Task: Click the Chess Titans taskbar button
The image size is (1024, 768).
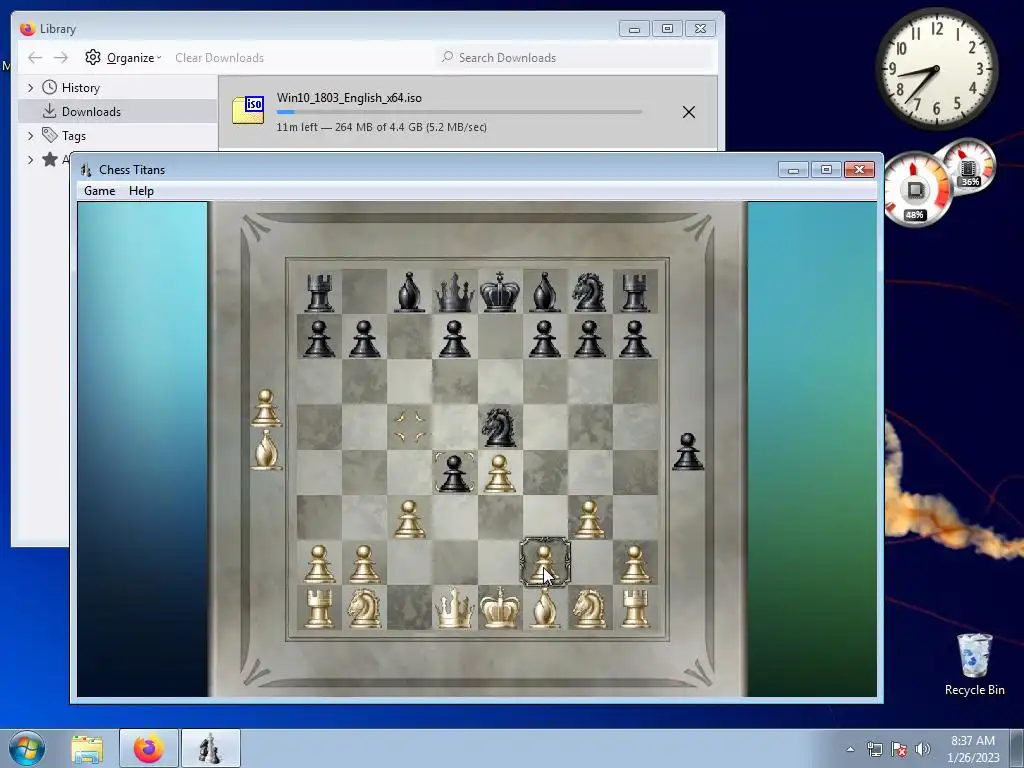Action: click(x=210, y=748)
